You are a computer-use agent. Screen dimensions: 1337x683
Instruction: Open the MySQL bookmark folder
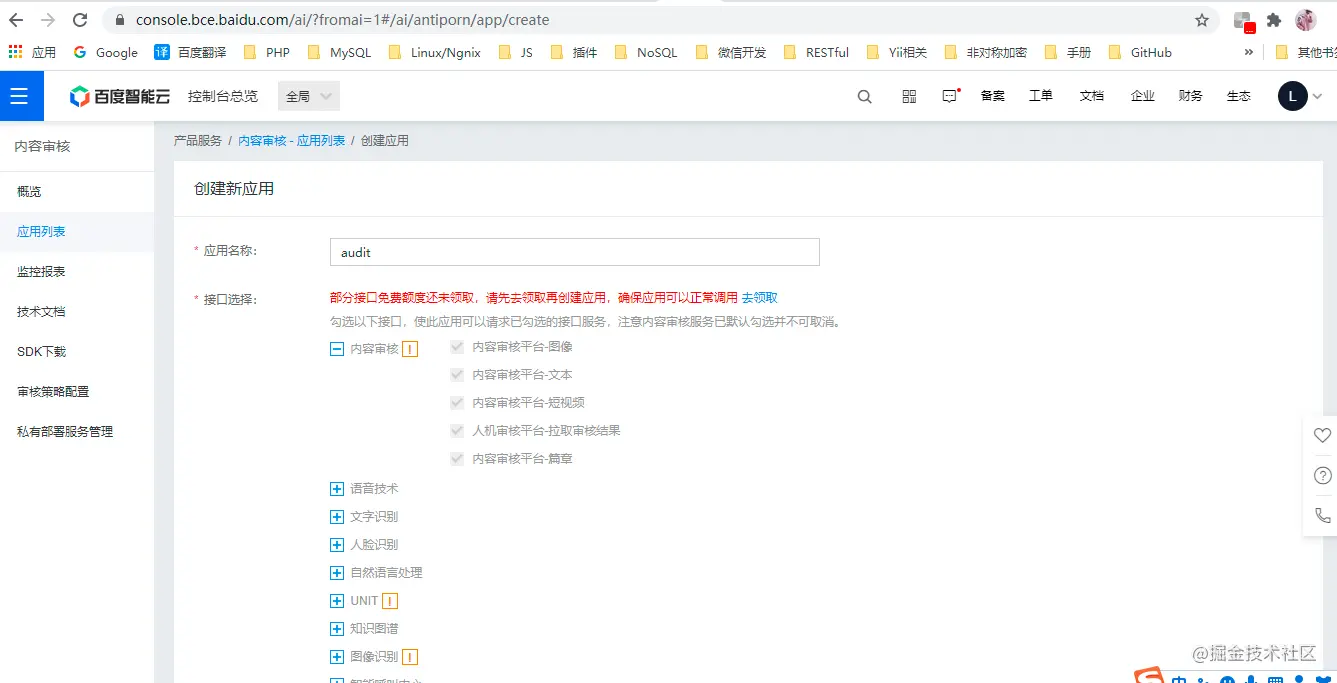339,52
